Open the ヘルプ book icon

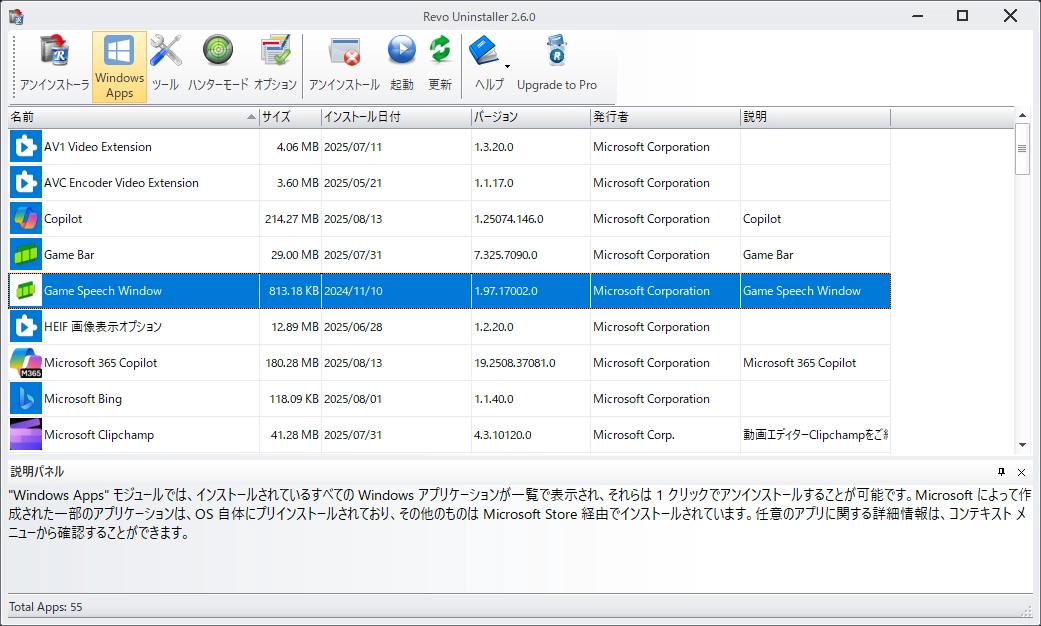click(485, 52)
